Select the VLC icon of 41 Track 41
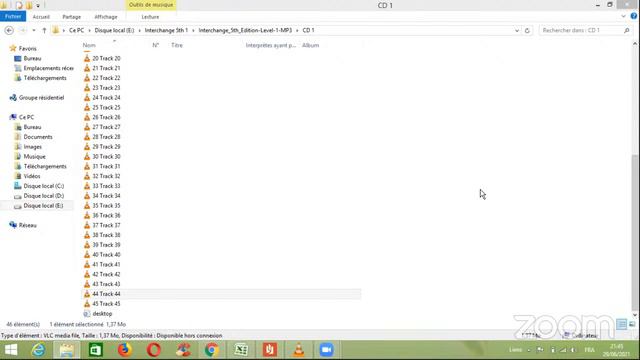640x360 pixels. pyautogui.click(x=87, y=264)
